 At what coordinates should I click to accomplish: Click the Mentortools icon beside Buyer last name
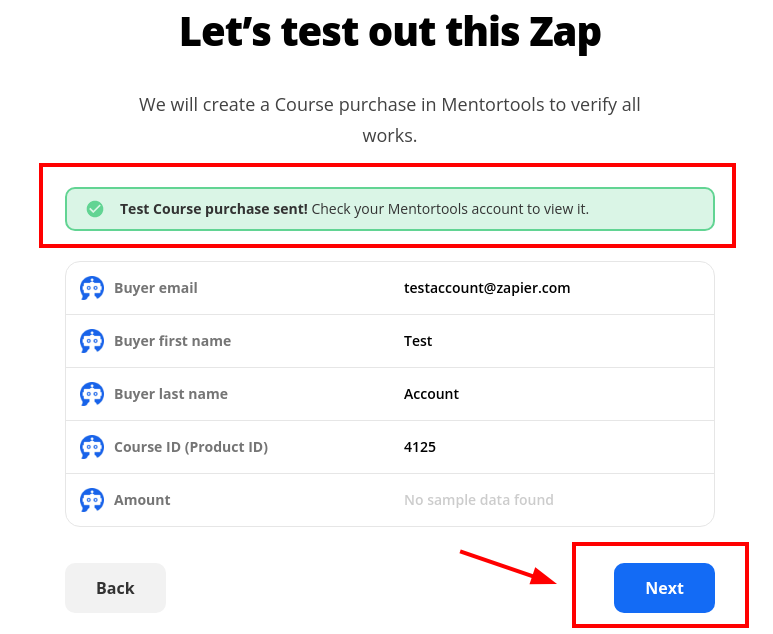pos(92,394)
